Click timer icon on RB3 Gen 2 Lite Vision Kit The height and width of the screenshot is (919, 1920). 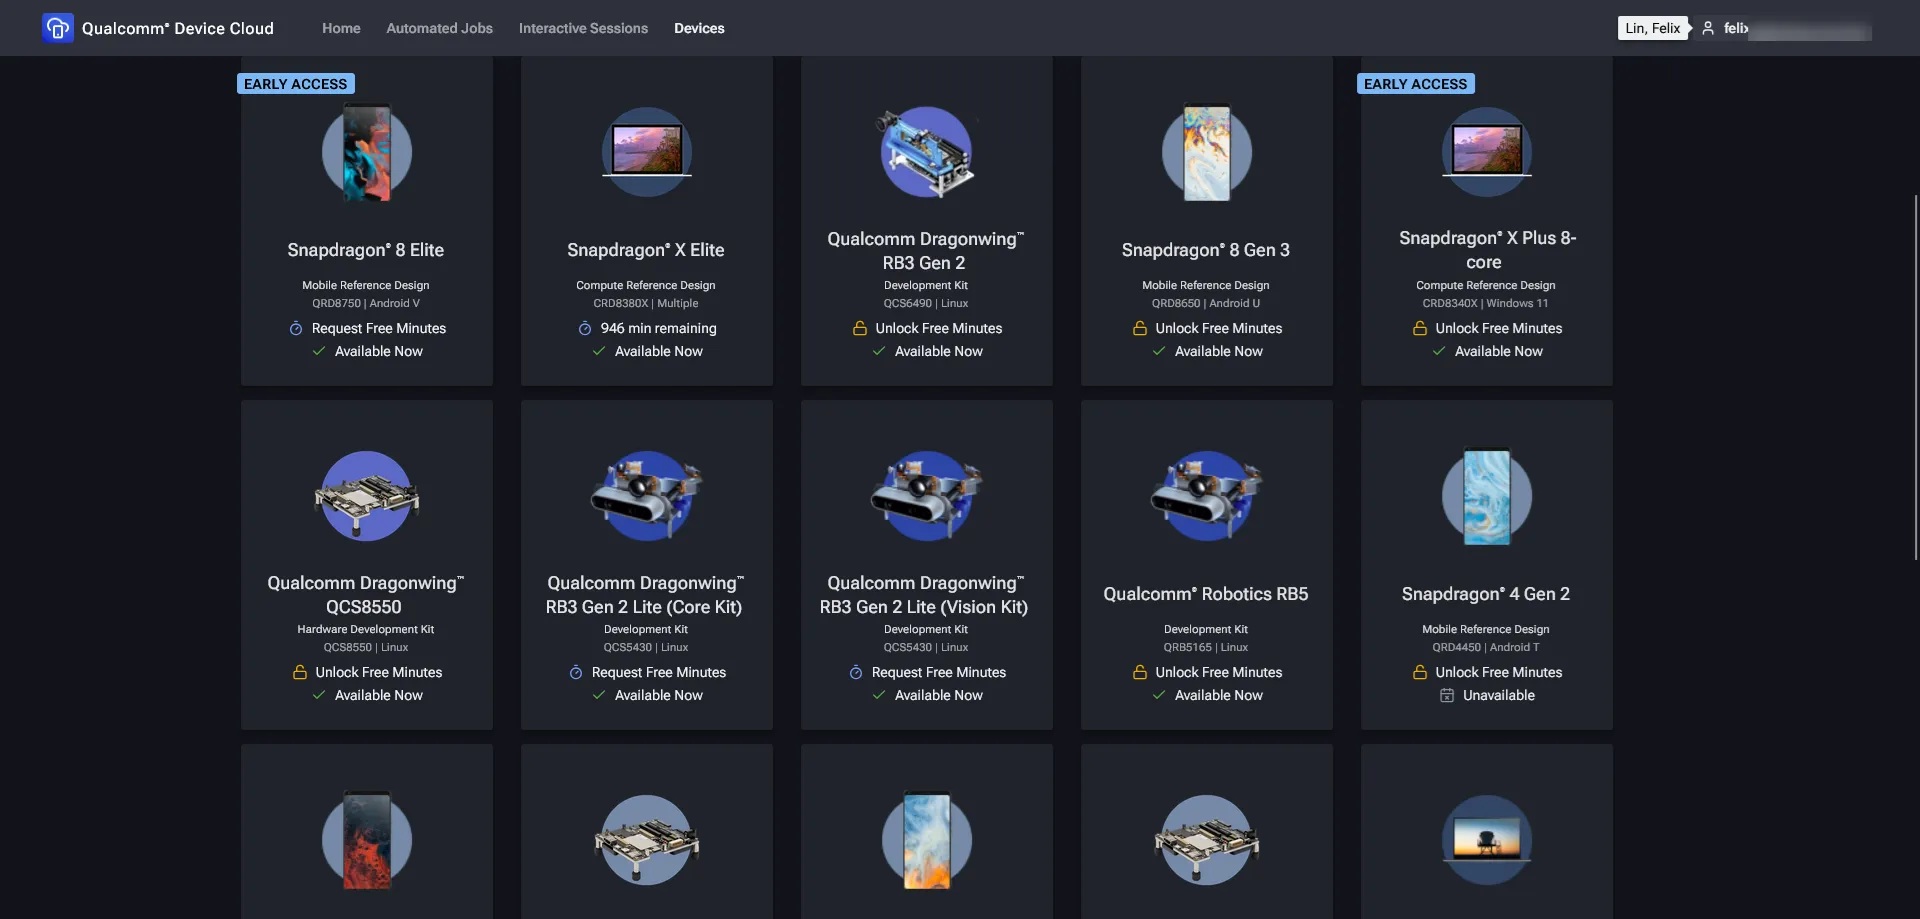pyautogui.click(x=856, y=672)
